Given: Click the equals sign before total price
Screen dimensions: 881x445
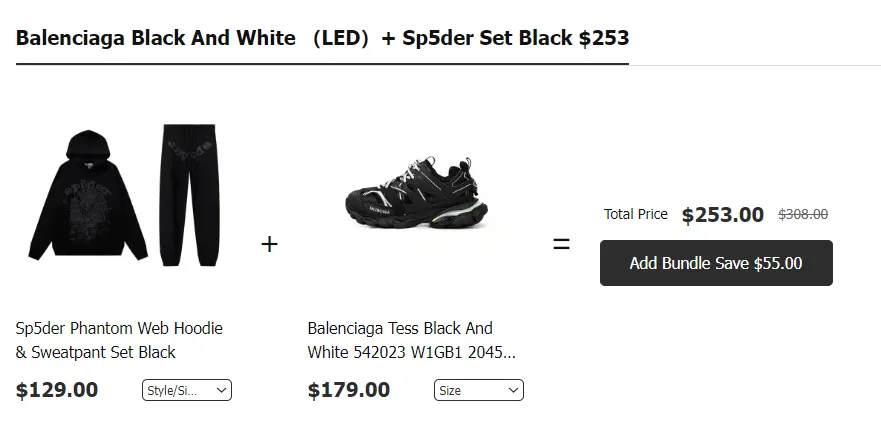Looking at the screenshot, I should pyautogui.click(x=561, y=243).
